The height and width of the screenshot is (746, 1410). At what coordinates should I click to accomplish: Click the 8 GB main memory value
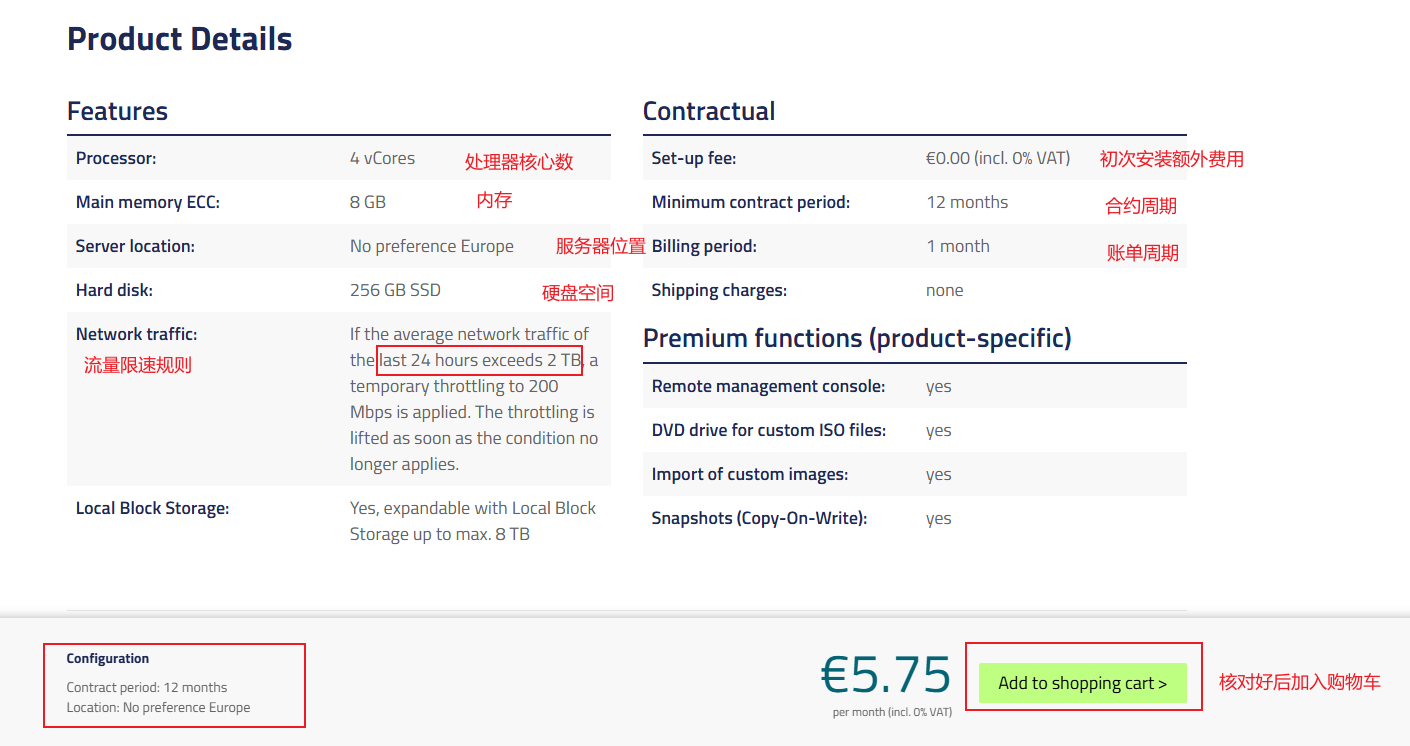(367, 202)
